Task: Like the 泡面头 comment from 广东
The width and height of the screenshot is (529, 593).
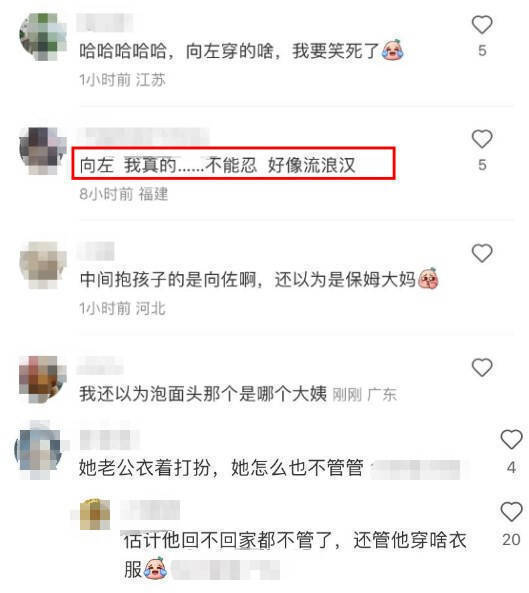Action: 482,367
